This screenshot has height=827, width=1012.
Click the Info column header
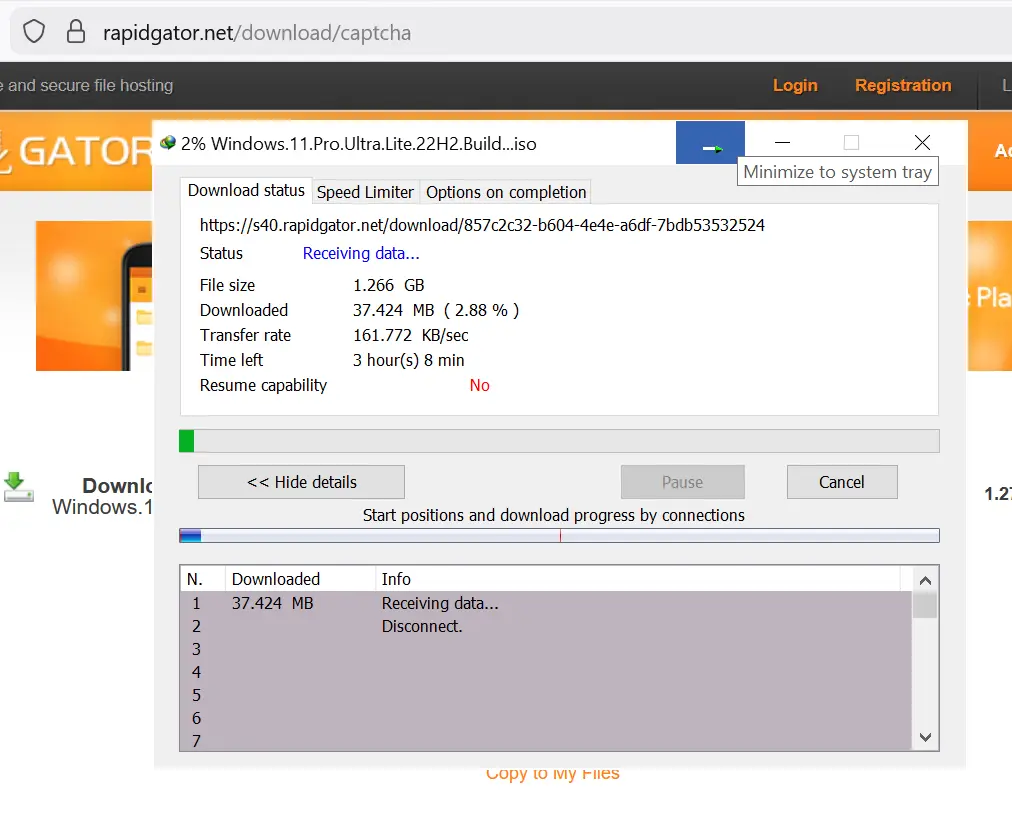(x=637, y=579)
